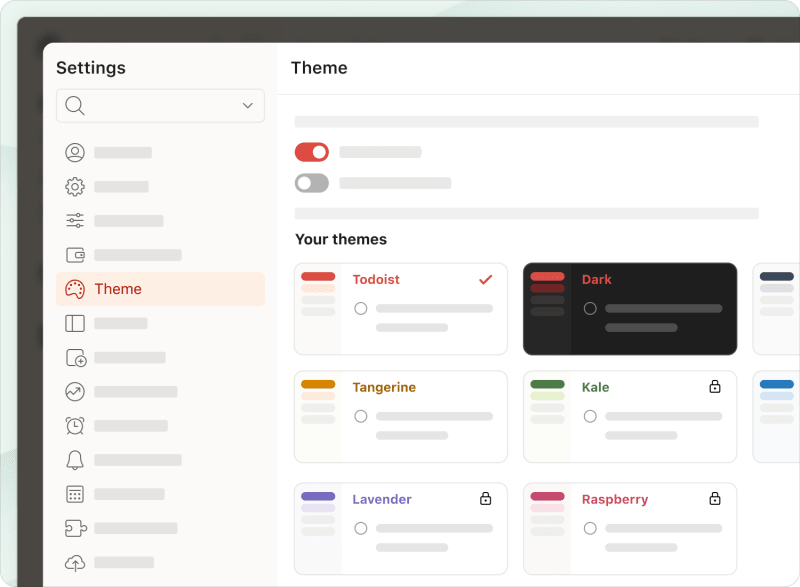The height and width of the screenshot is (587, 800).
Task: Click the settings gear icon in sidebar
Action: click(x=74, y=186)
